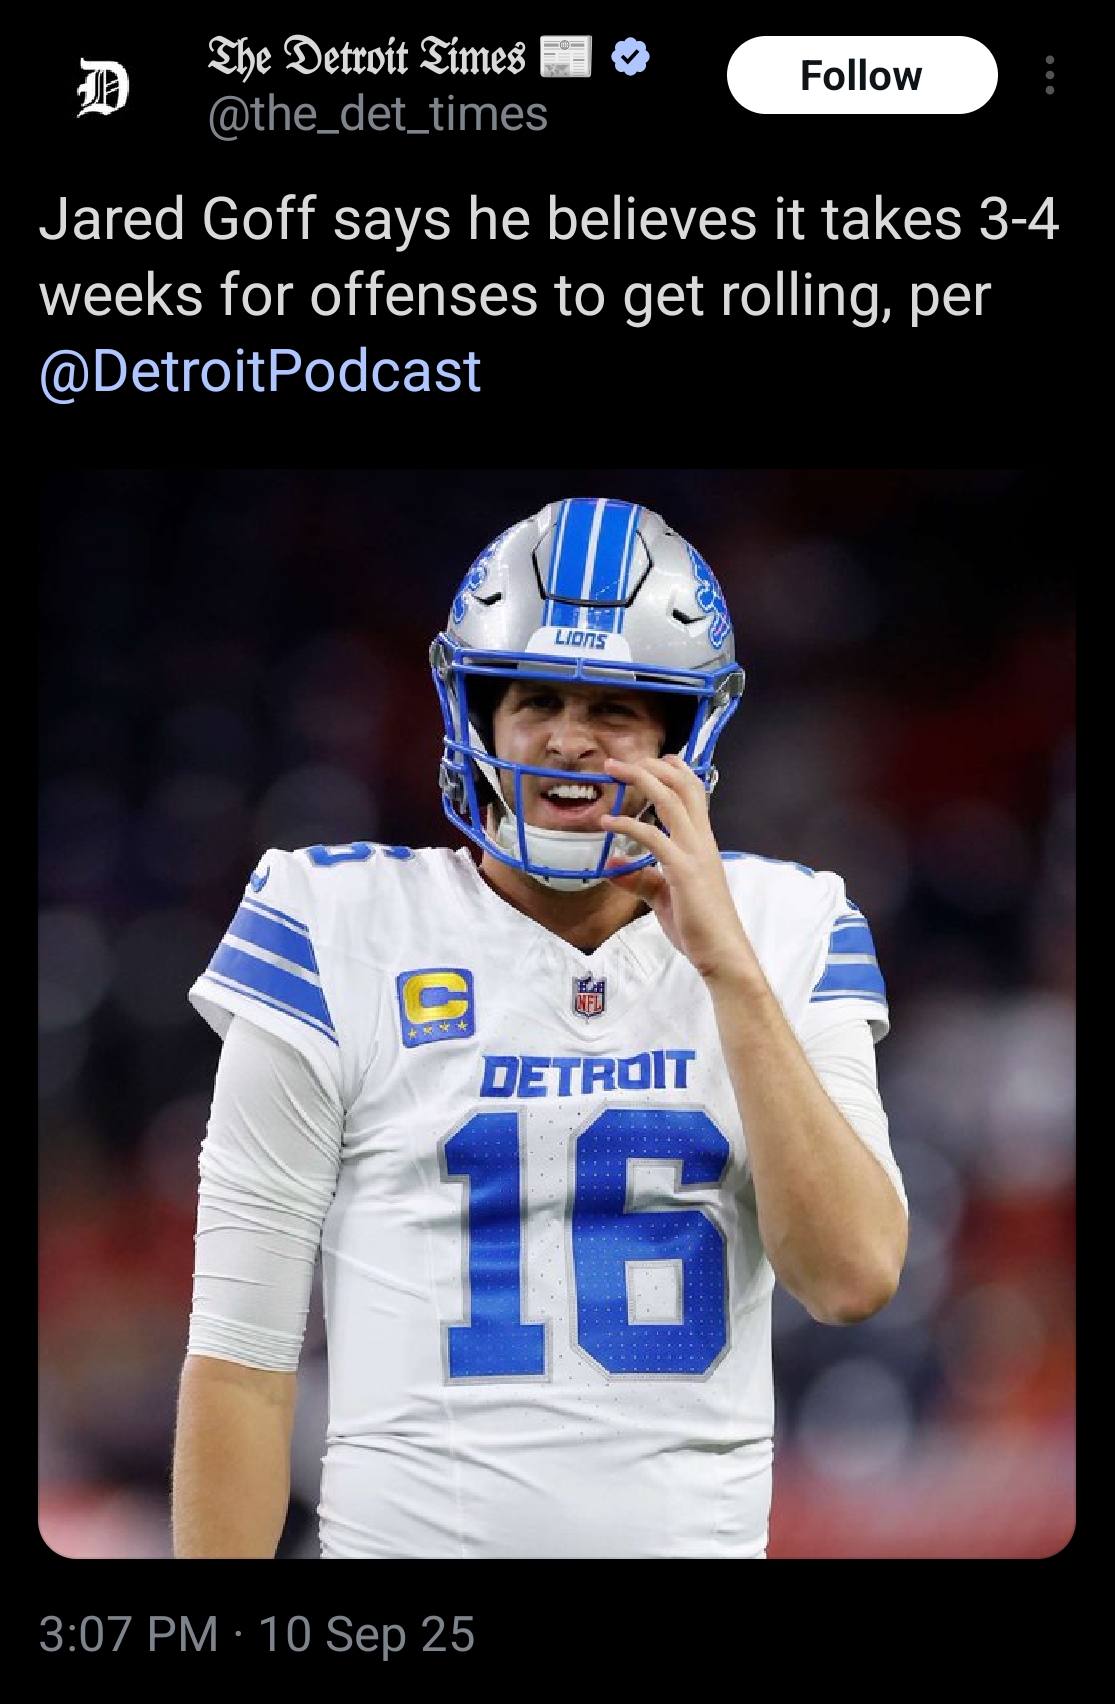
Task: Select the 3:07 PM timestamp
Action: [128, 1634]
